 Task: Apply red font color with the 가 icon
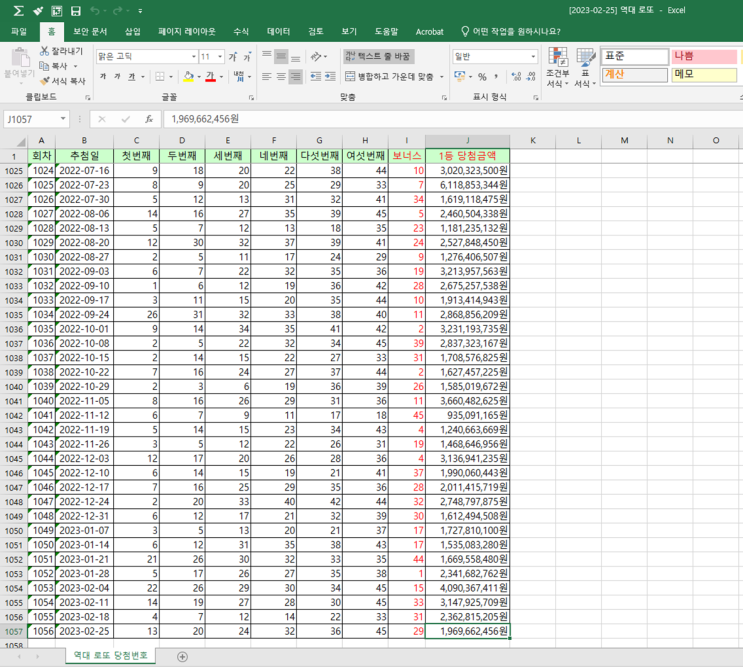[x=210, y=76]
